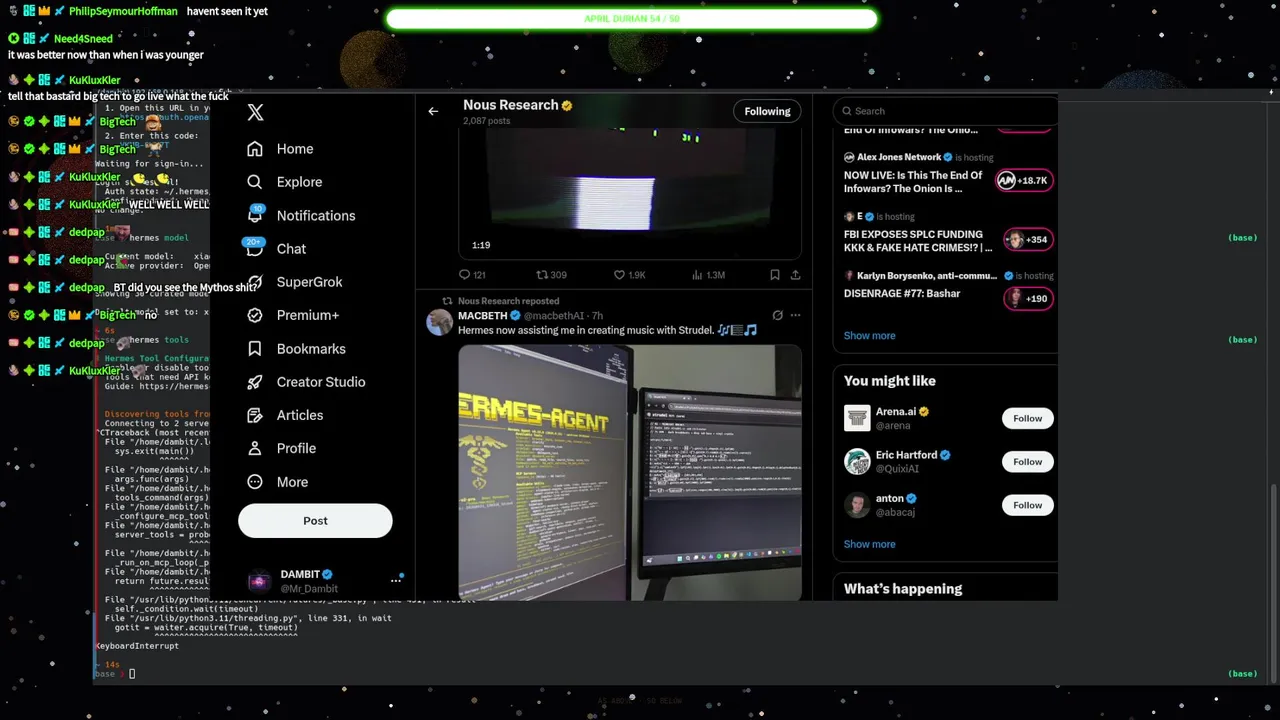Bookmark the Nous Research video post
1280x720 pixels.
(x=775, y=275)
